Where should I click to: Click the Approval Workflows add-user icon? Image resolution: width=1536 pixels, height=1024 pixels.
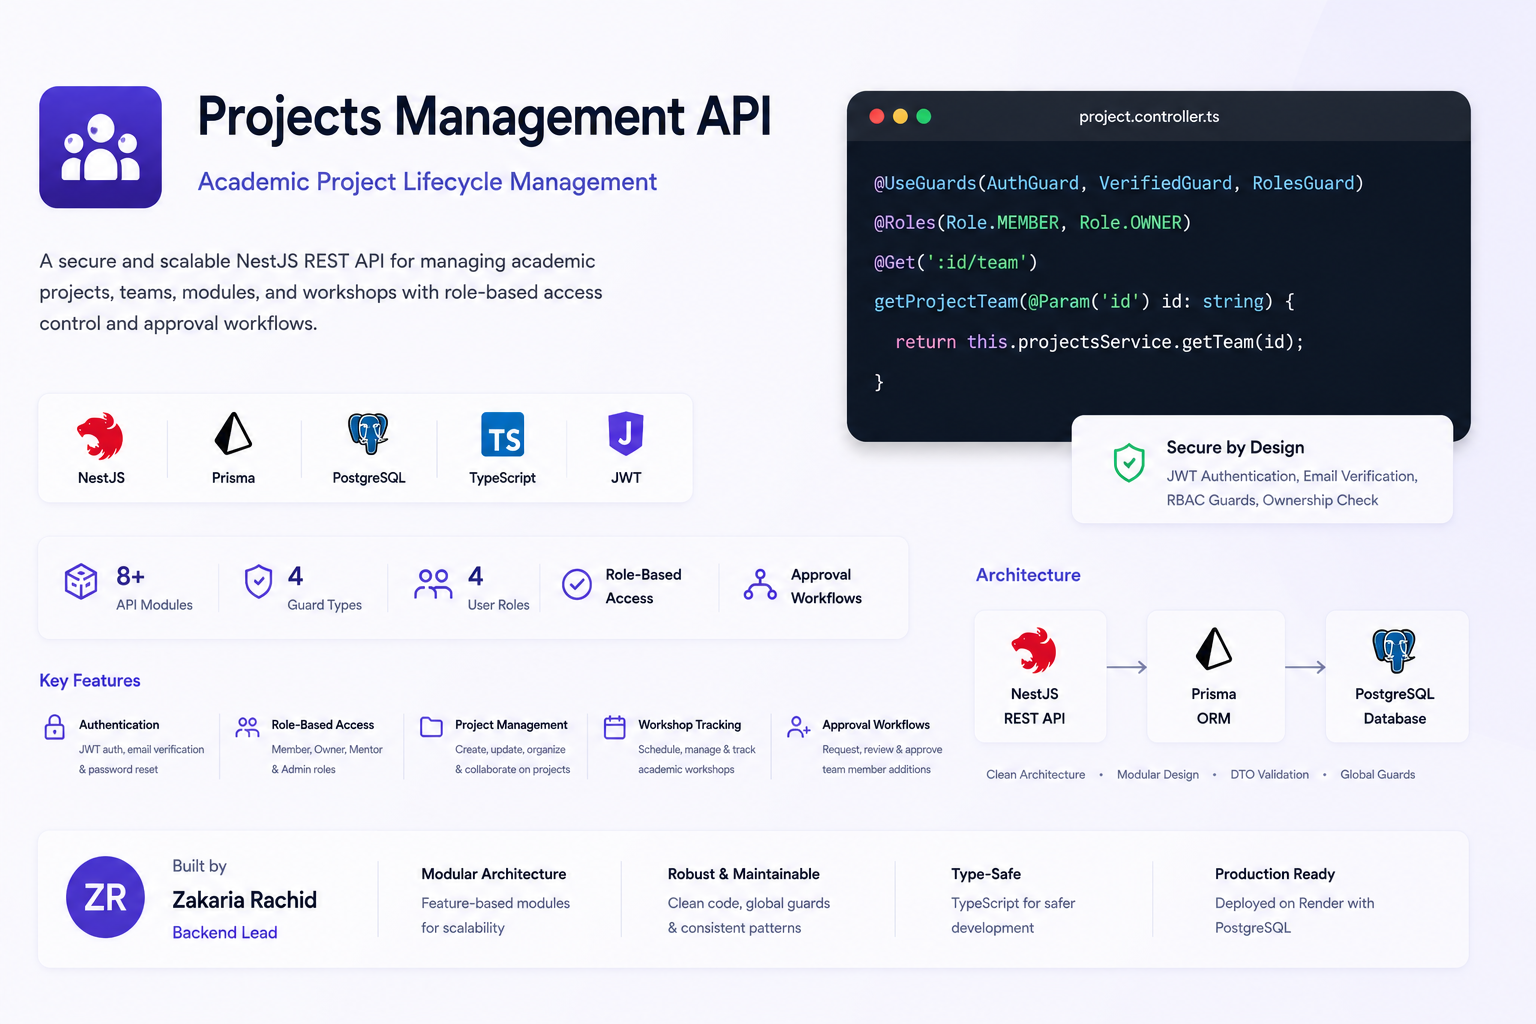click(798, 727)
